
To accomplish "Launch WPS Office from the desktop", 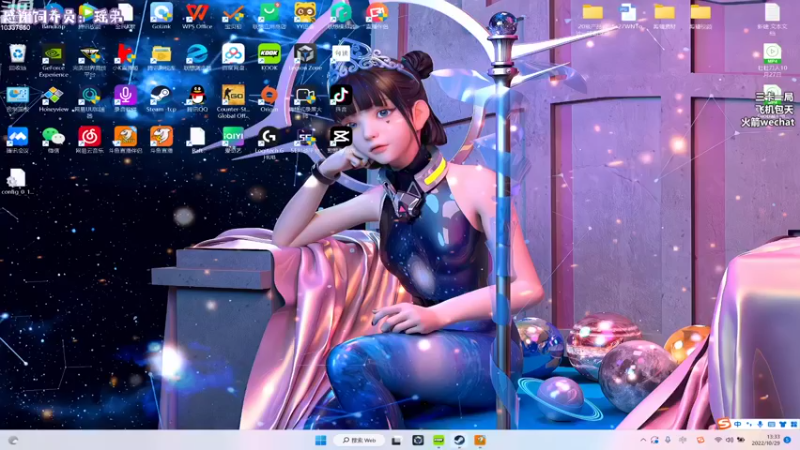I will click(197, 15).
